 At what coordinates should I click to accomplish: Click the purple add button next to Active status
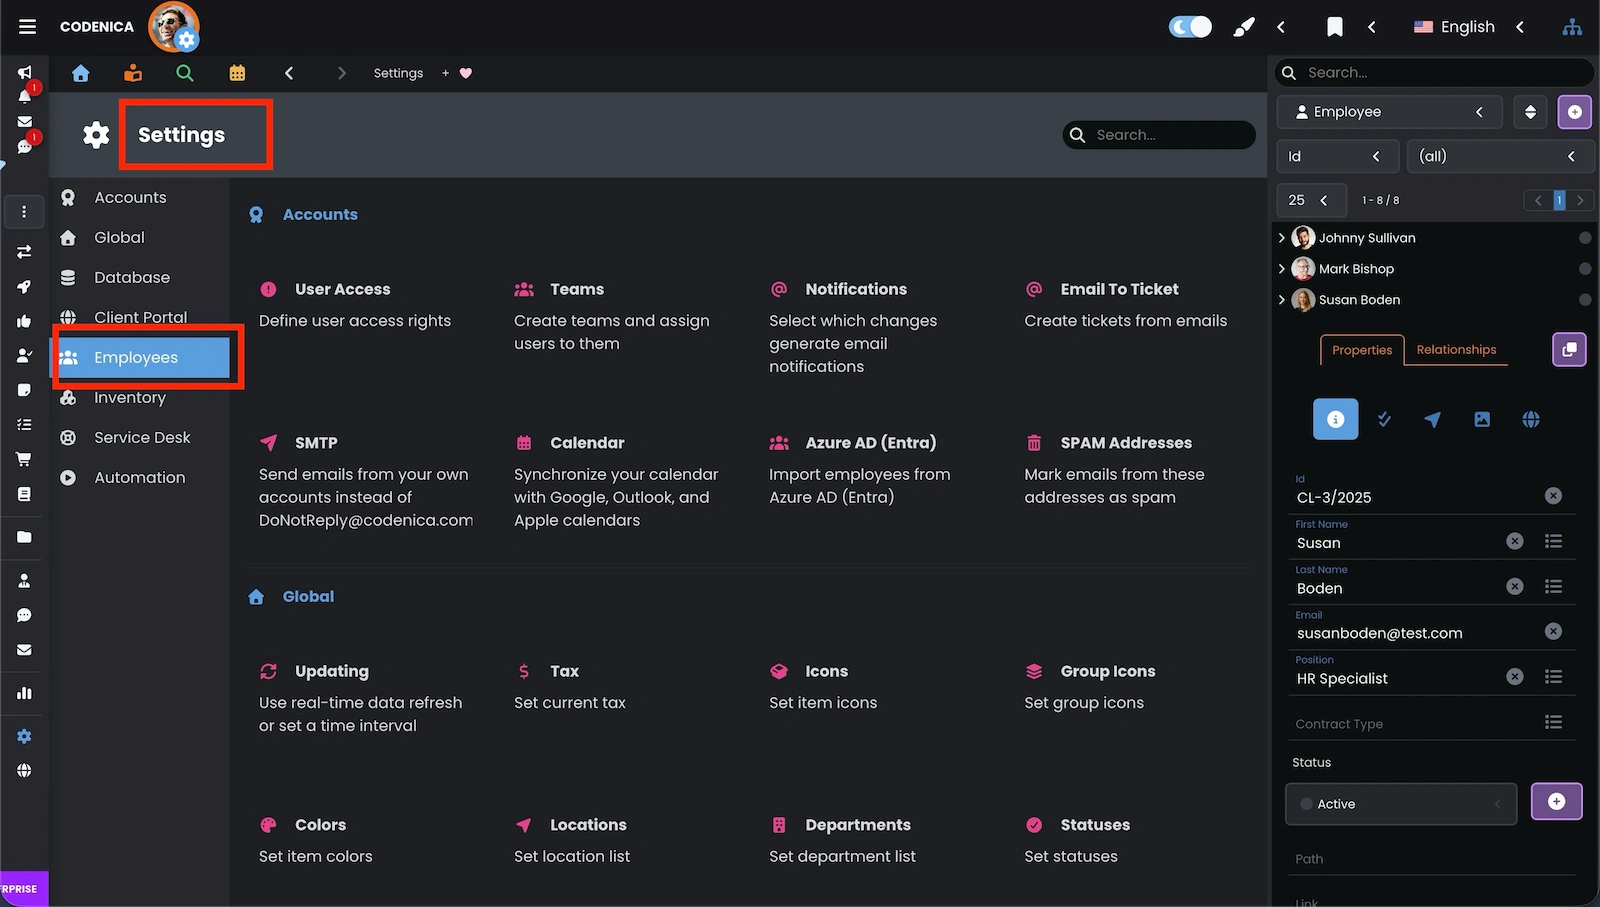coord(1556,802)
